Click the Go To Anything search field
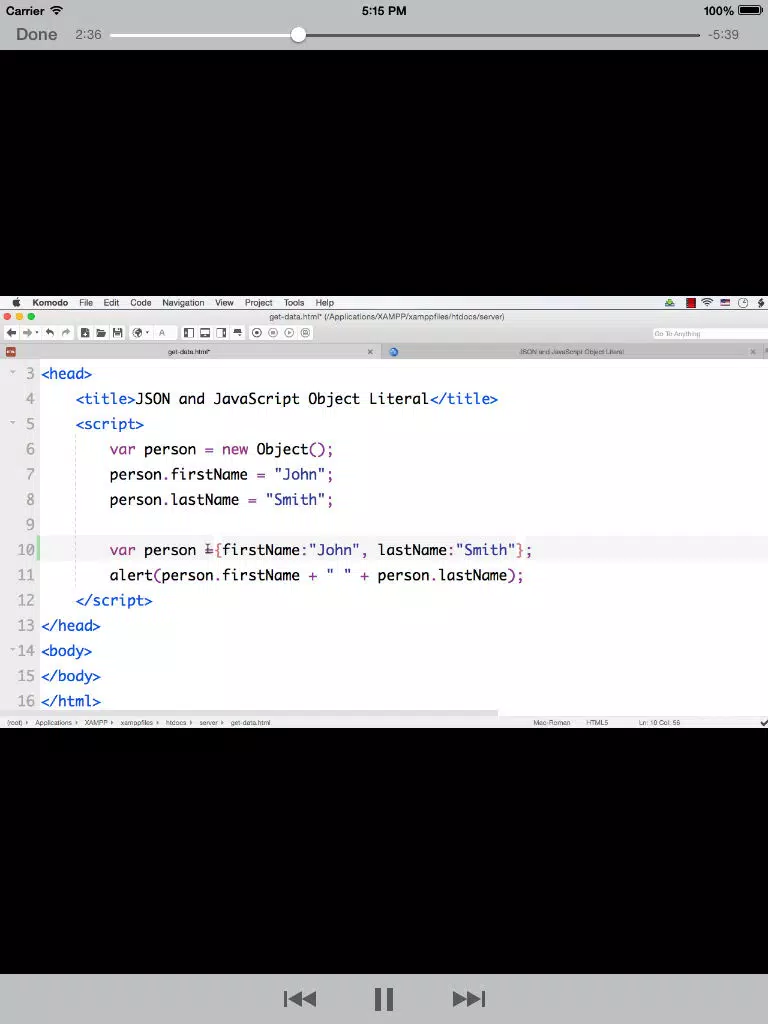This screenshot has height=1024, width=768. pos(710,333)
